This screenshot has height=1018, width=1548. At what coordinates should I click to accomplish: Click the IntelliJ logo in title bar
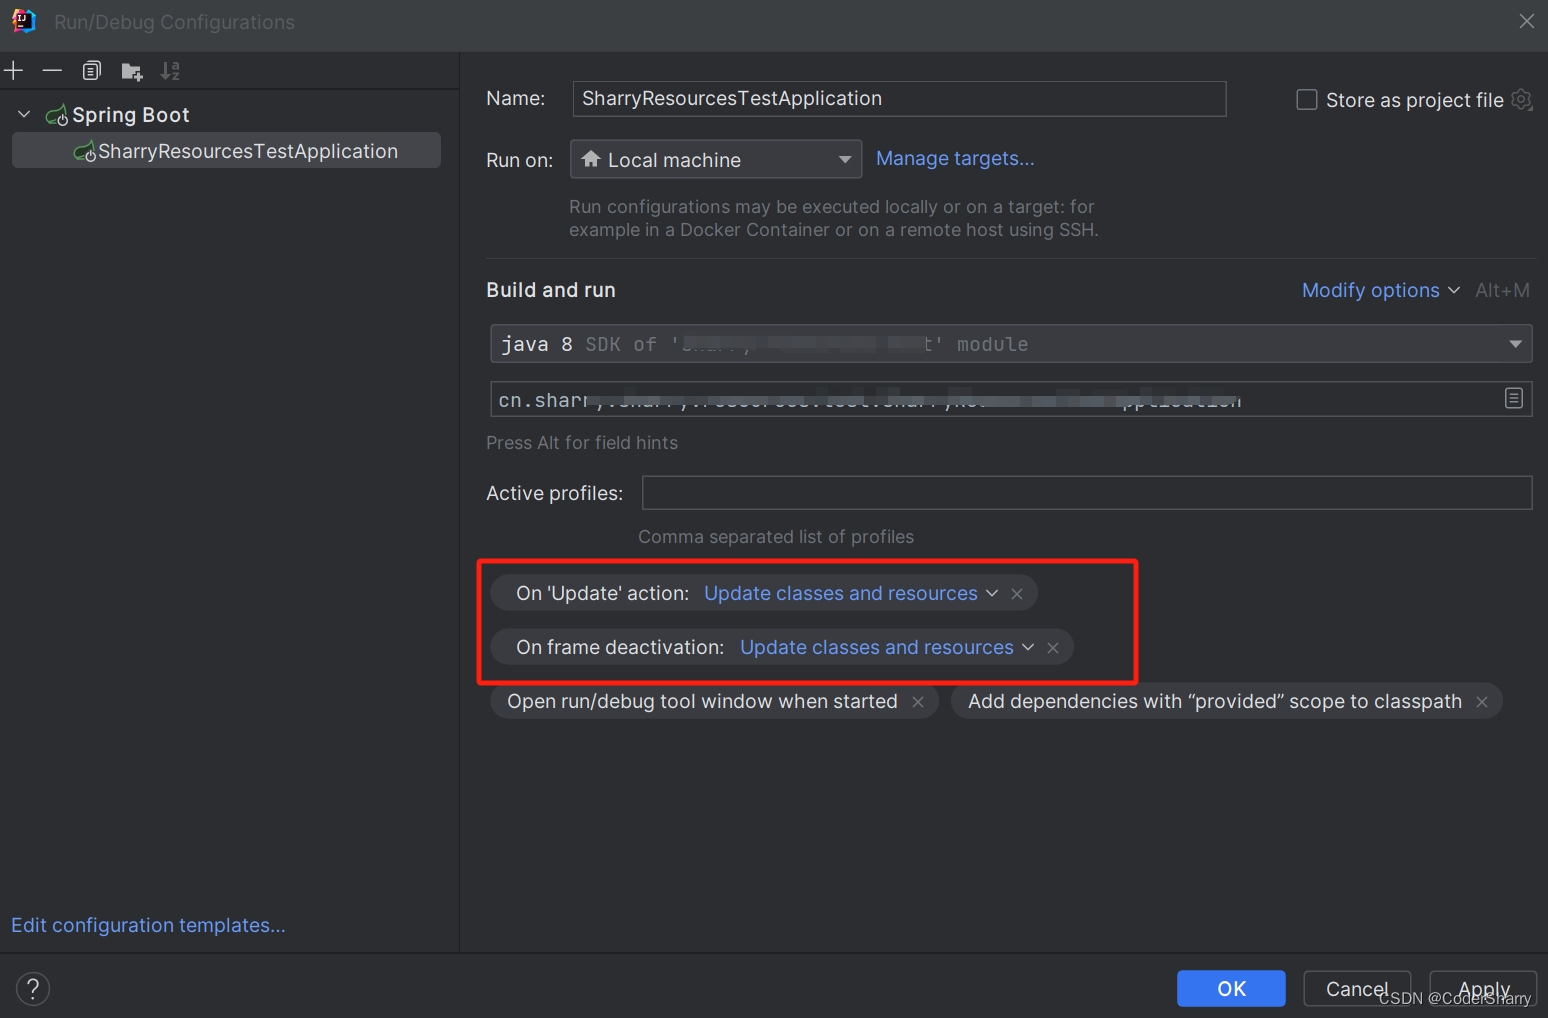point(23,21)
